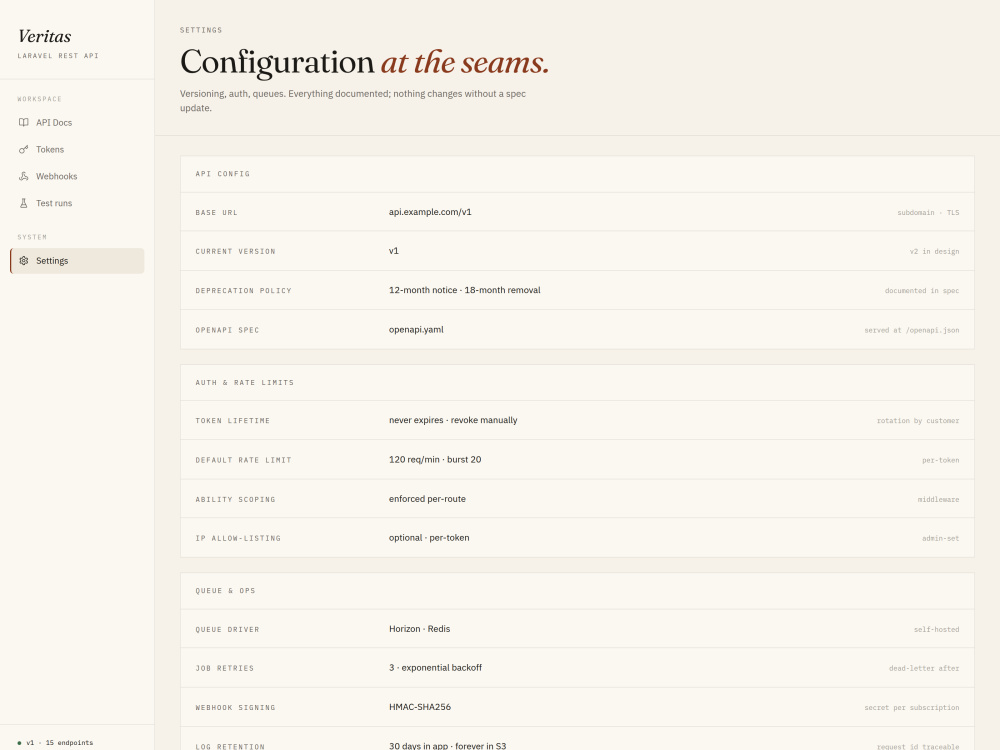Click the 'openapi.yaml' spec value
1000x750 pixels.
tap(416, 330)
